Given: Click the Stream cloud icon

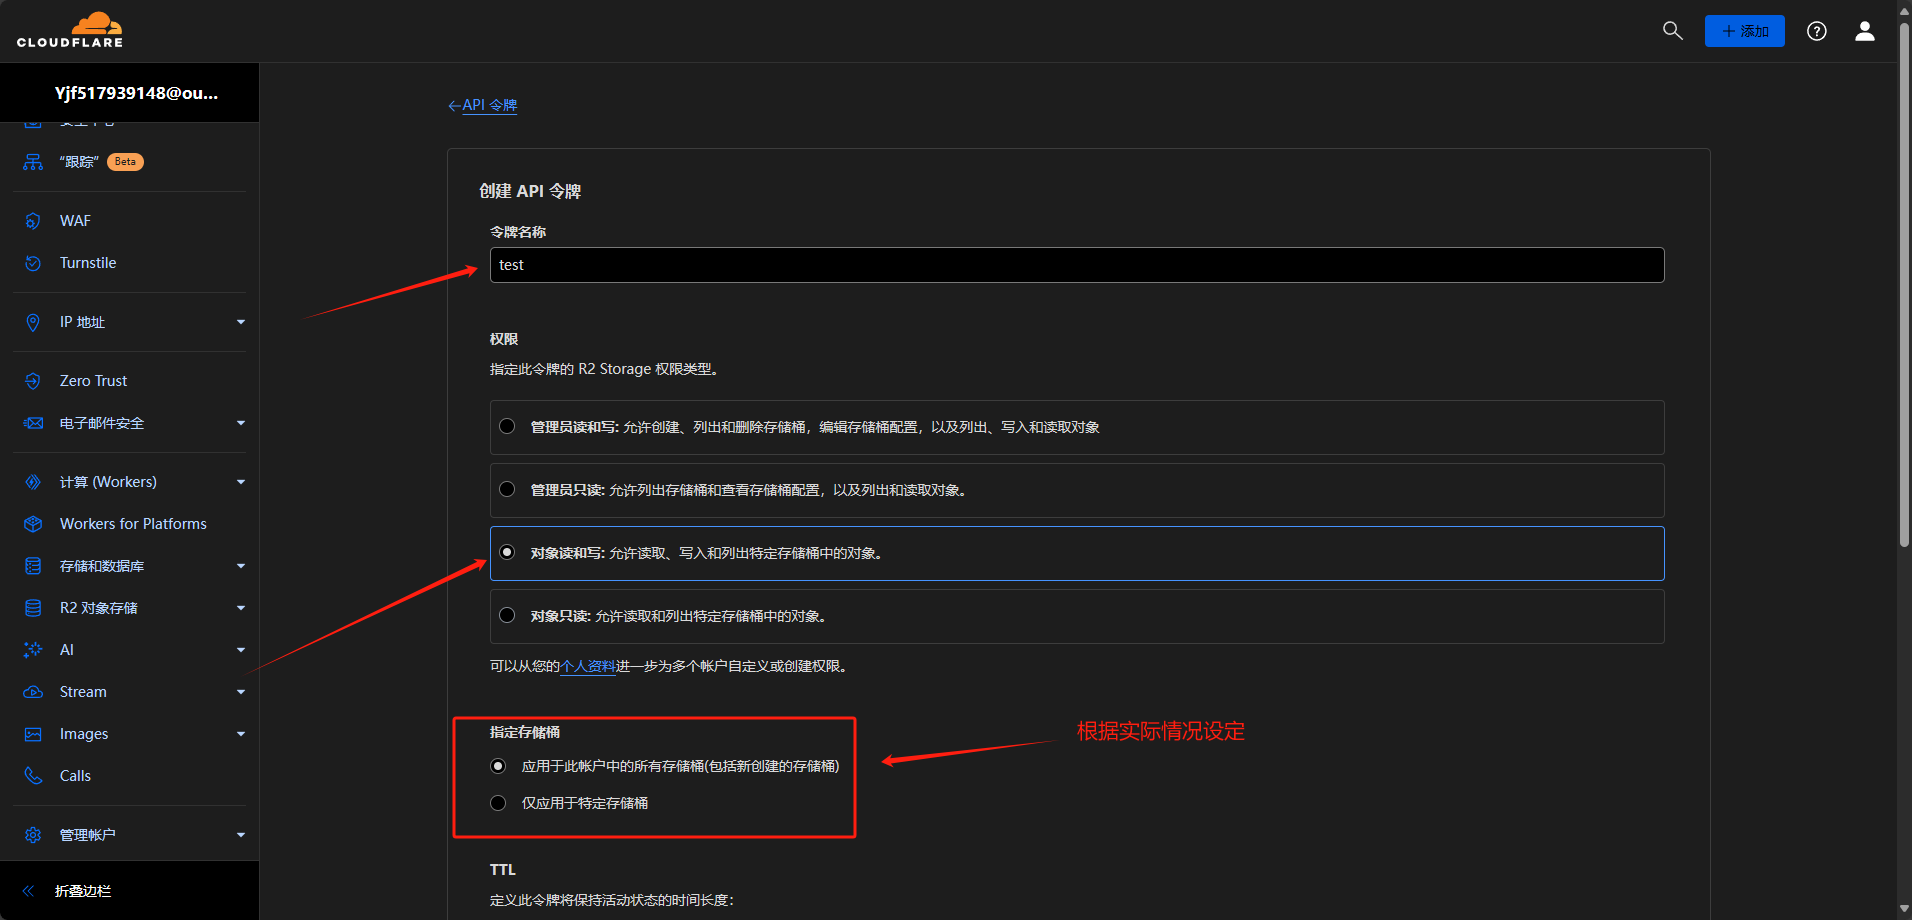Looking at the screenshot, I should pos(33,692).
